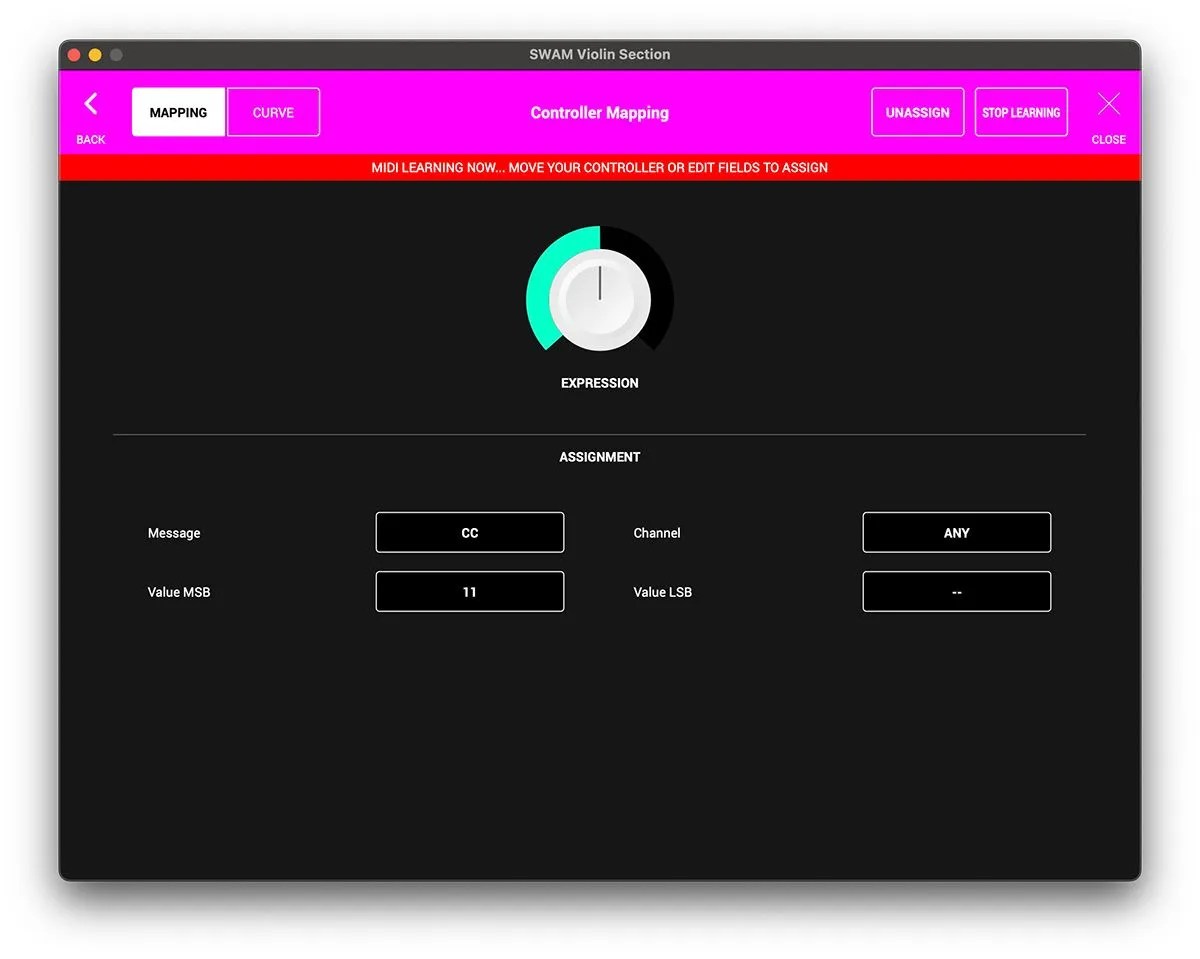Open the Channel box showing ANY
This screenshot has height=959, width=1200.
[957, 532]
